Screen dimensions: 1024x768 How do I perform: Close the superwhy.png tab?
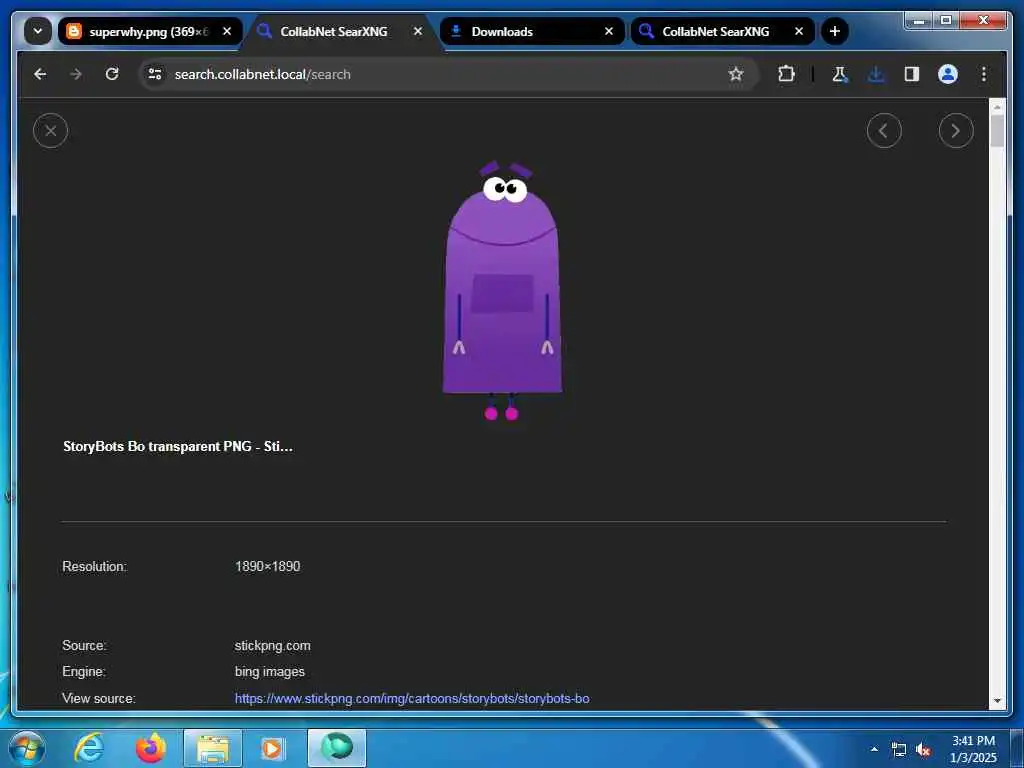[227, 31]
